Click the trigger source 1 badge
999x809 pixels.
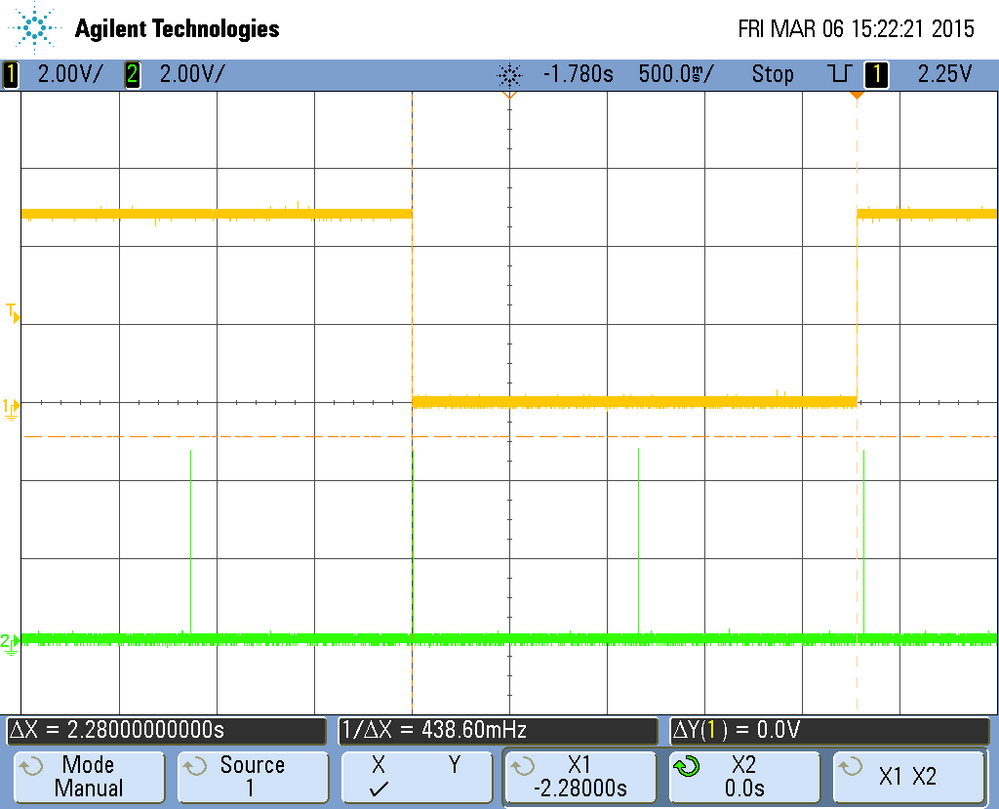[876, 75]
